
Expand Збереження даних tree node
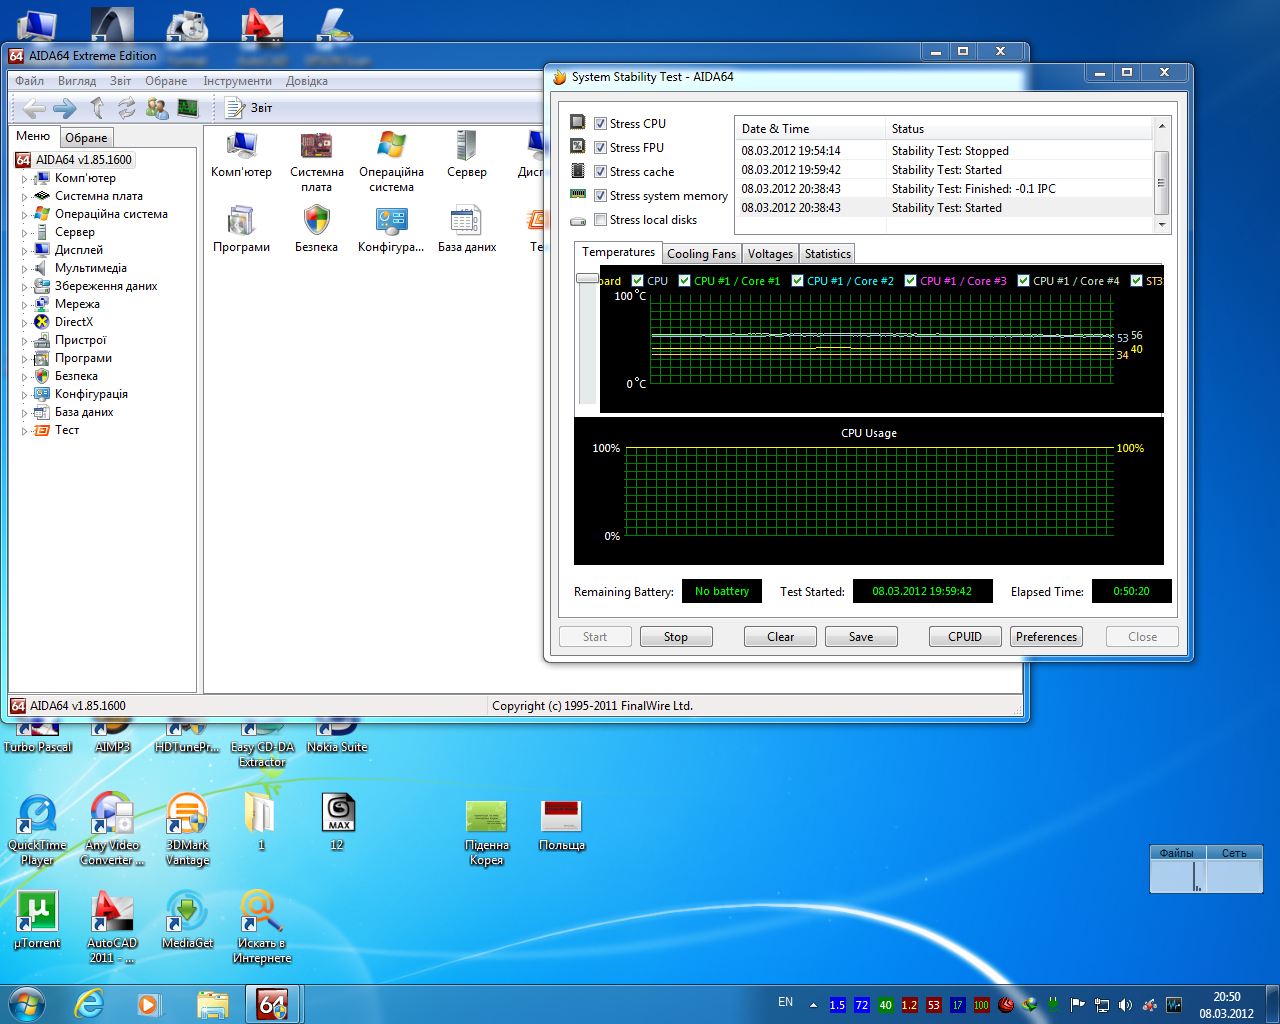[25, 287]
